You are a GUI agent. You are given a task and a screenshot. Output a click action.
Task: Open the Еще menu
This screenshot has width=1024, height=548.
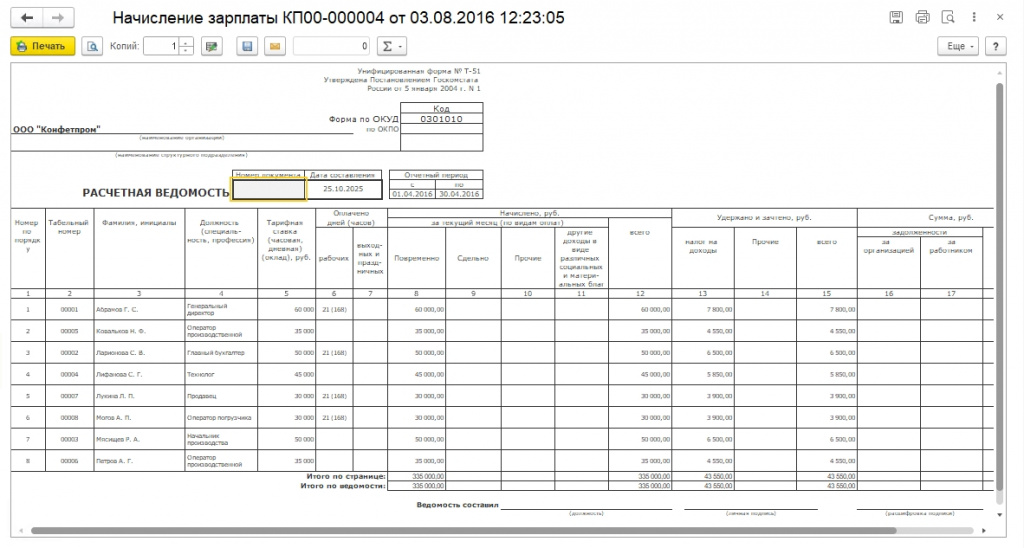coord(959,46)
